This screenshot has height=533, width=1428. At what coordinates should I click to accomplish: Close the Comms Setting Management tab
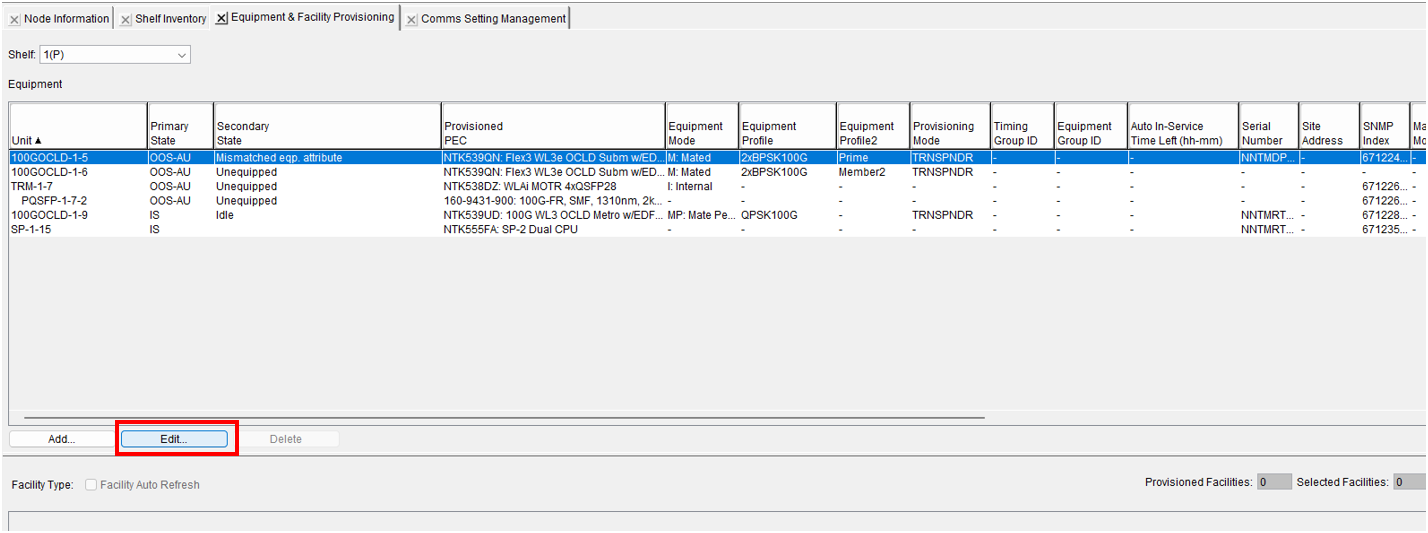pyautogui.click(x=411, y=19)
